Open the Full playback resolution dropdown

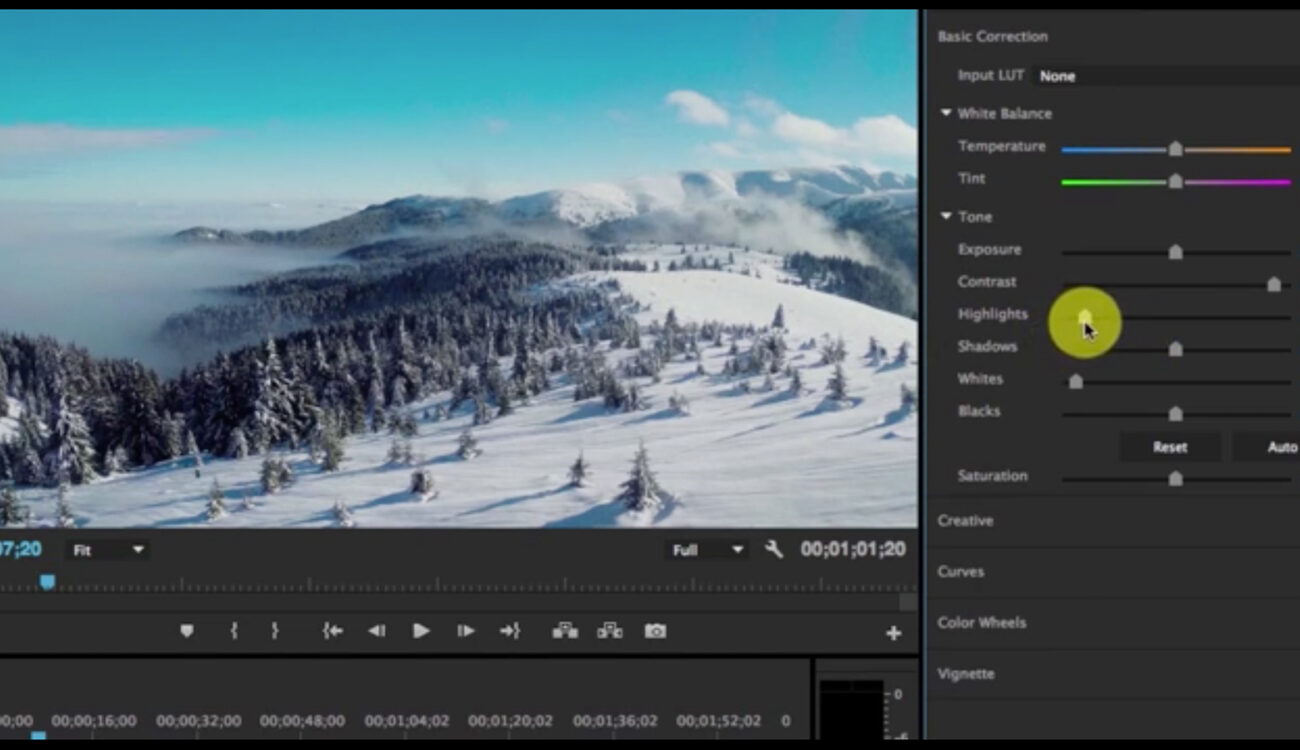[x=706, y=549]
